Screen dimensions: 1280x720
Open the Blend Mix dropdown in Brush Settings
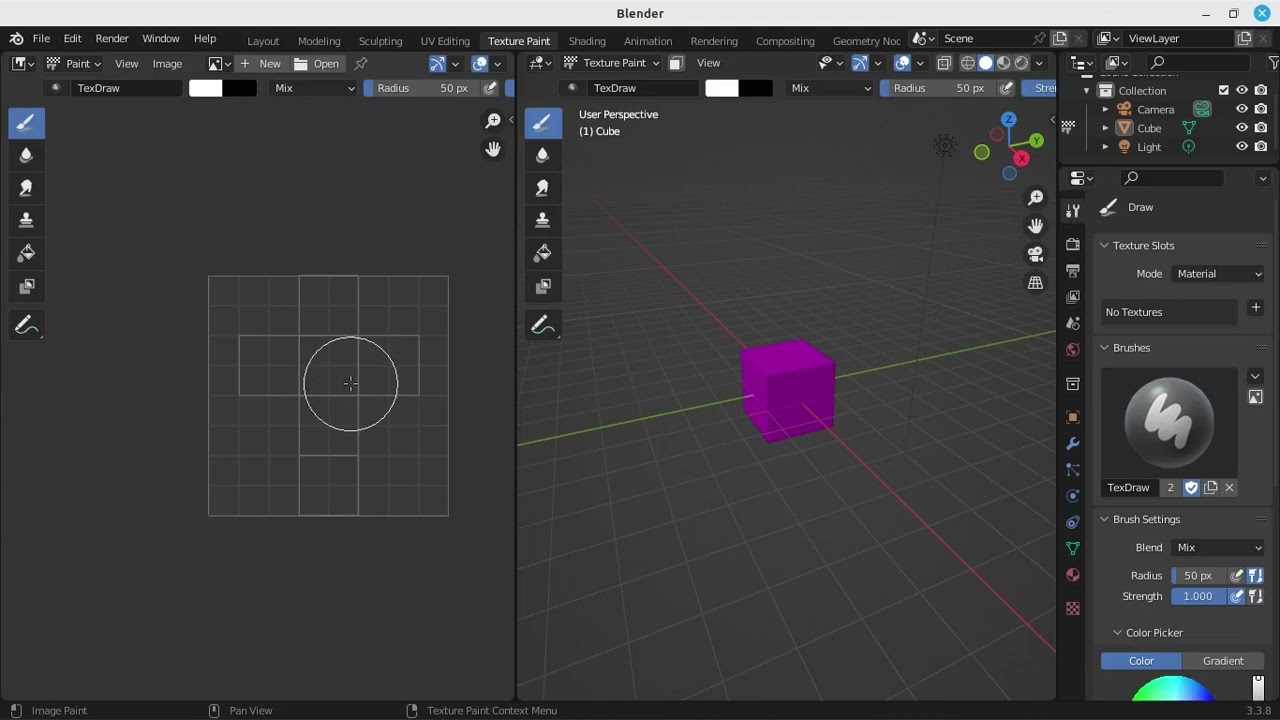click(1218, 548)
